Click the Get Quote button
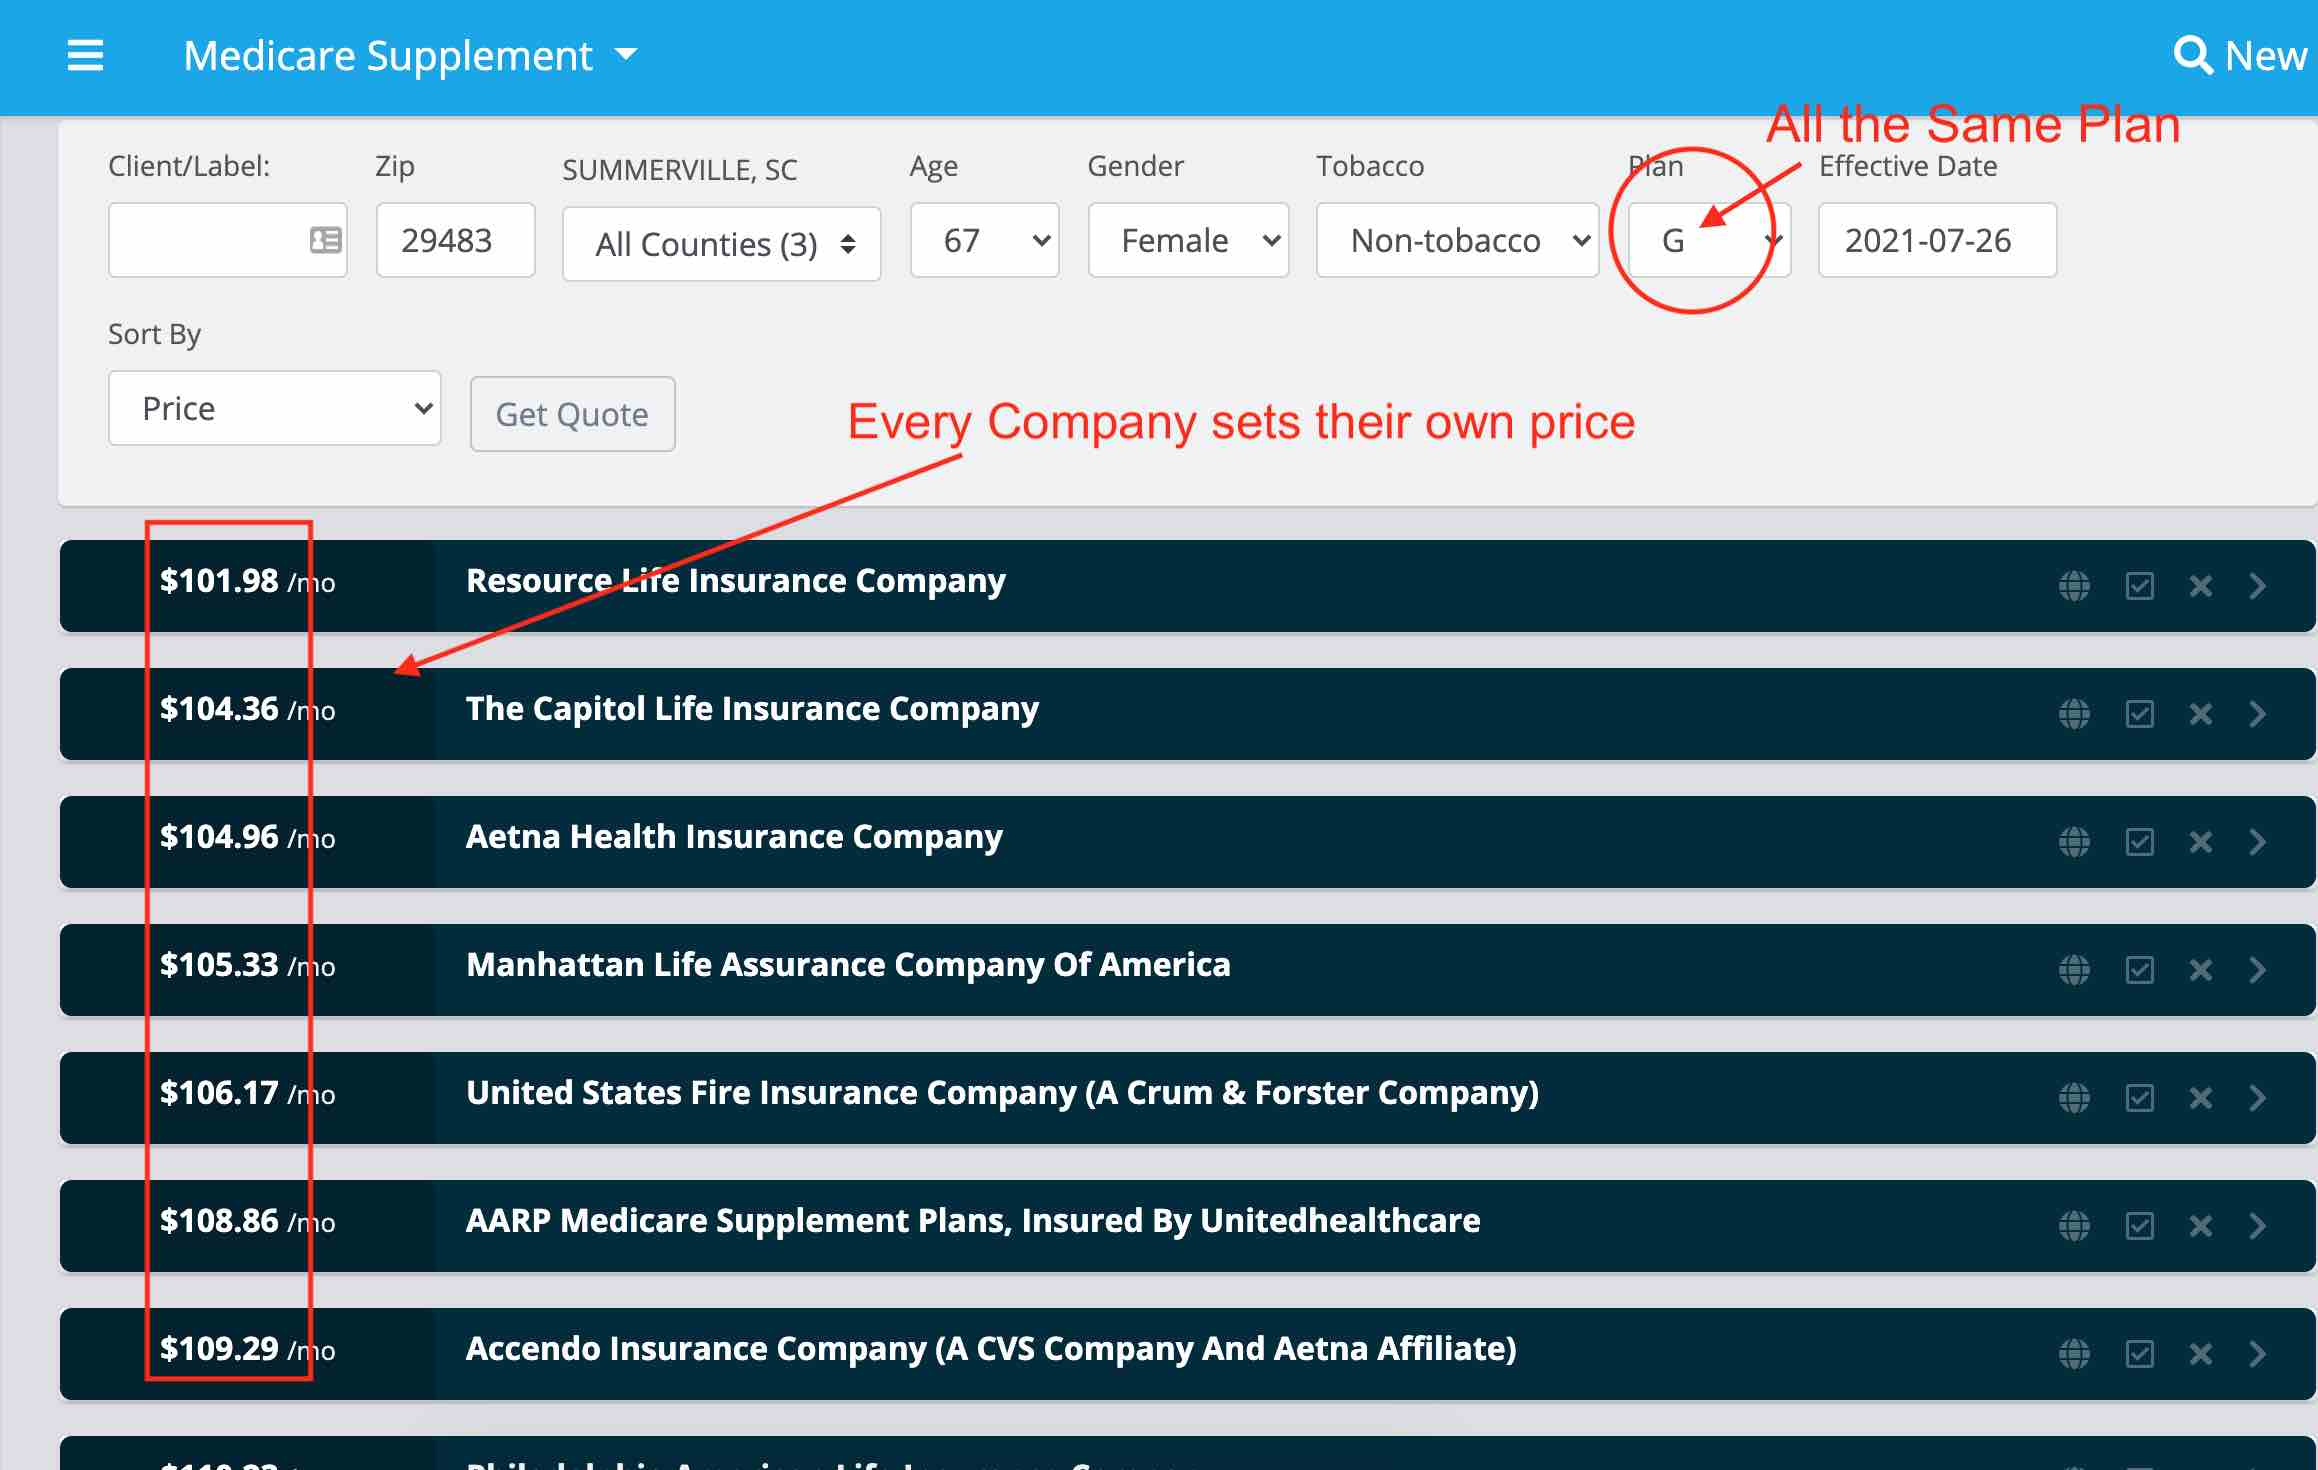 click(x=572, y=414)
